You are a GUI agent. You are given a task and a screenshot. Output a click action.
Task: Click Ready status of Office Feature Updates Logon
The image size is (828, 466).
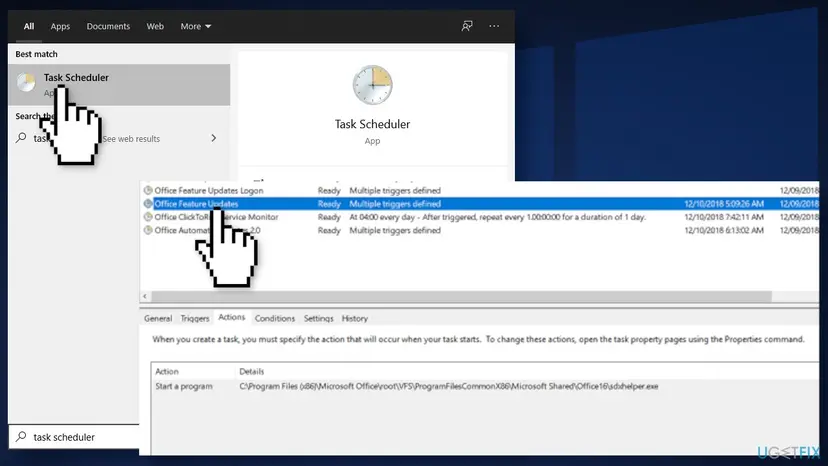(329, 190)
